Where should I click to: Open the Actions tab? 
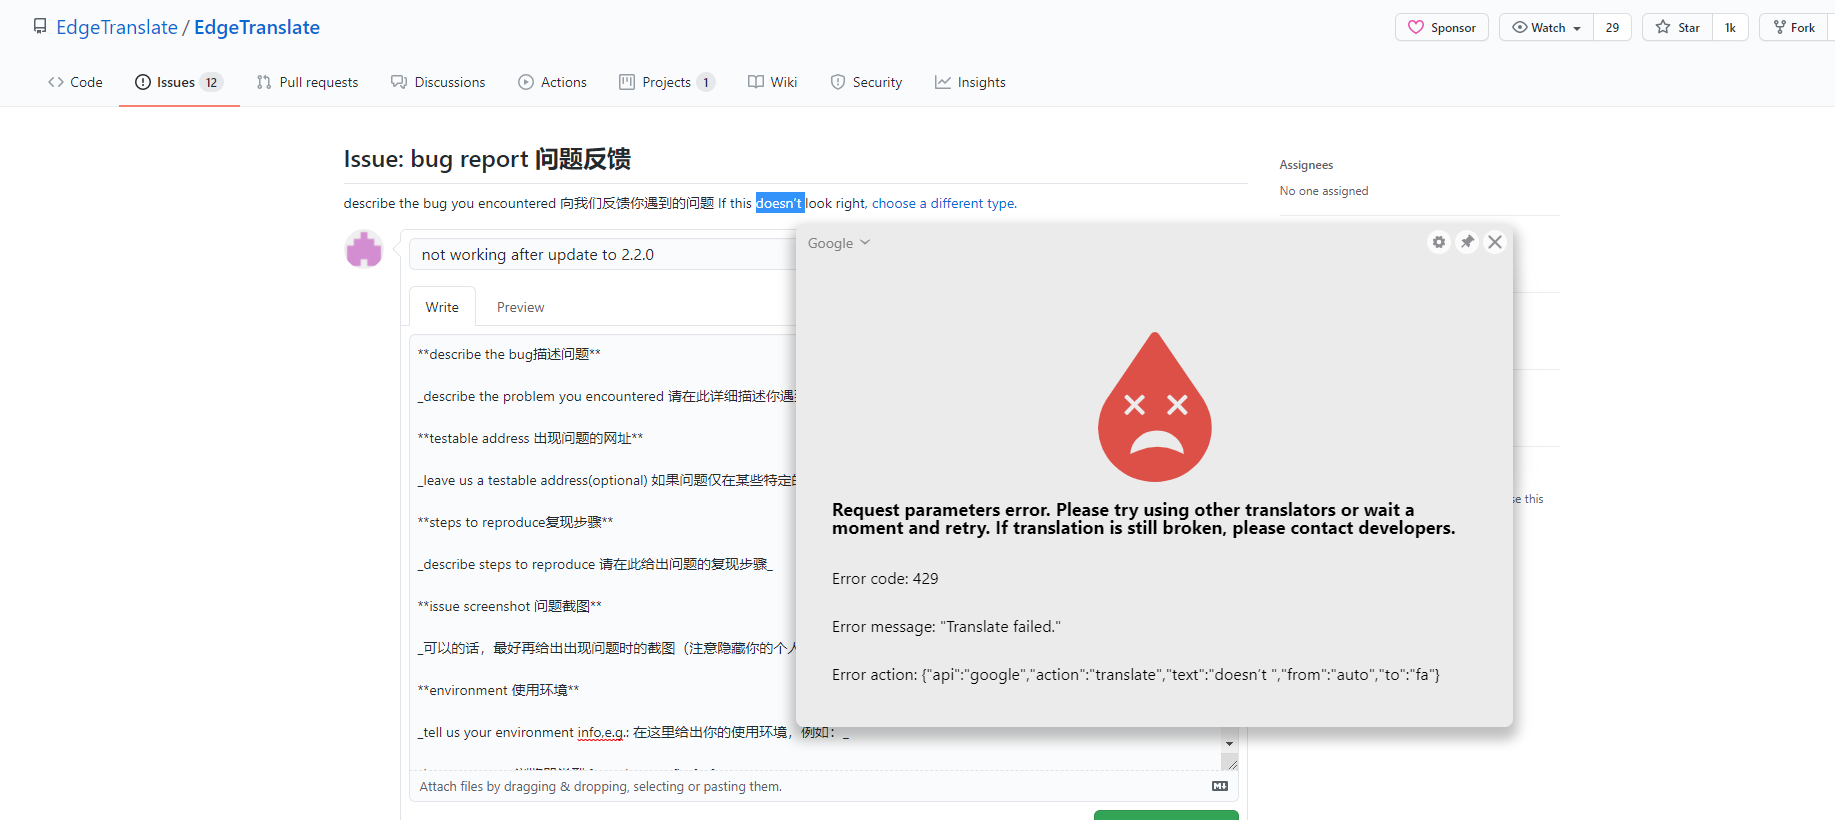(x=552, y=82)
